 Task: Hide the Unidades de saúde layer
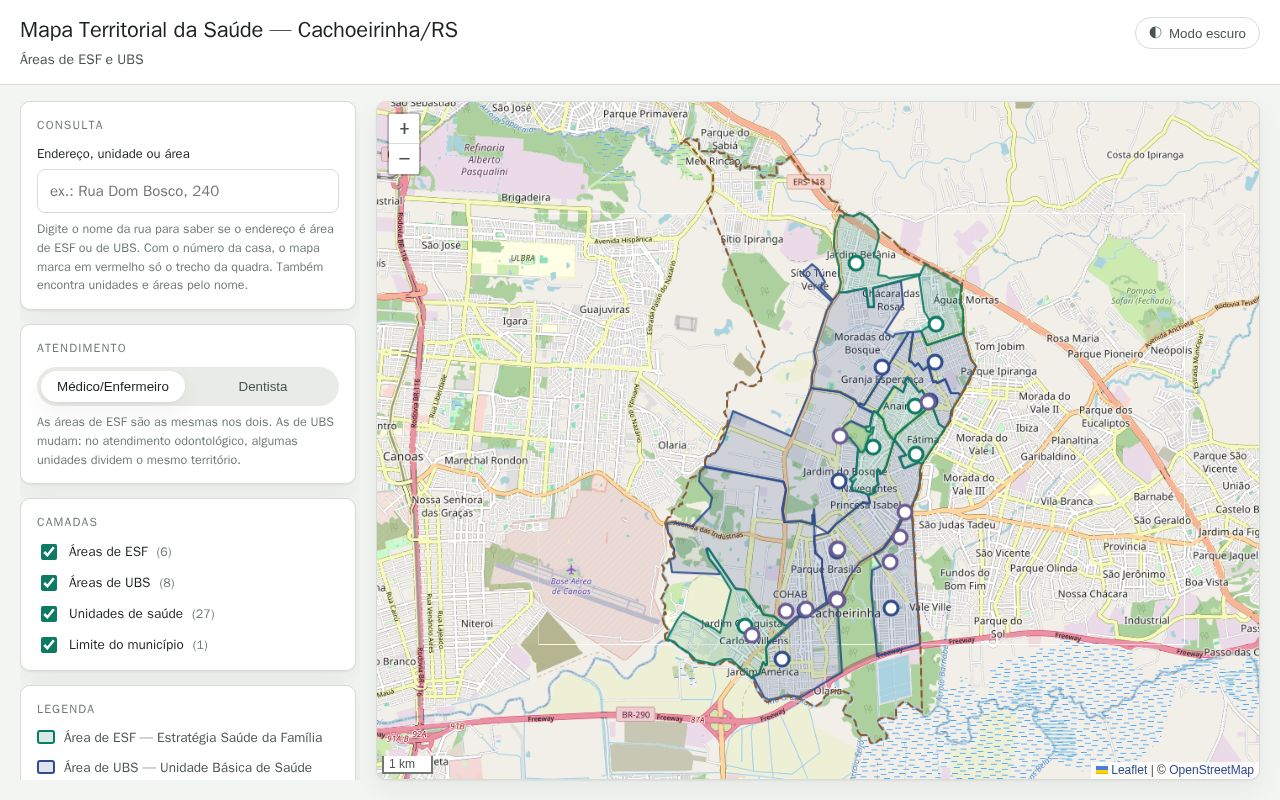click(49, 614)
